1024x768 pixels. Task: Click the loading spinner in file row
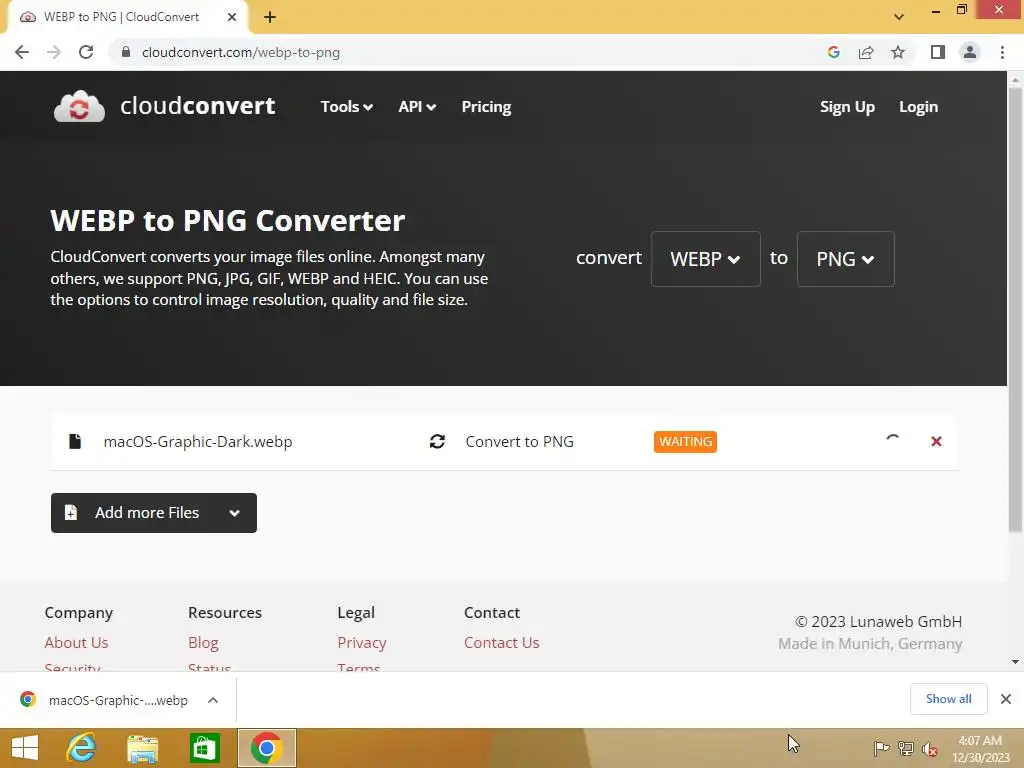893,440
